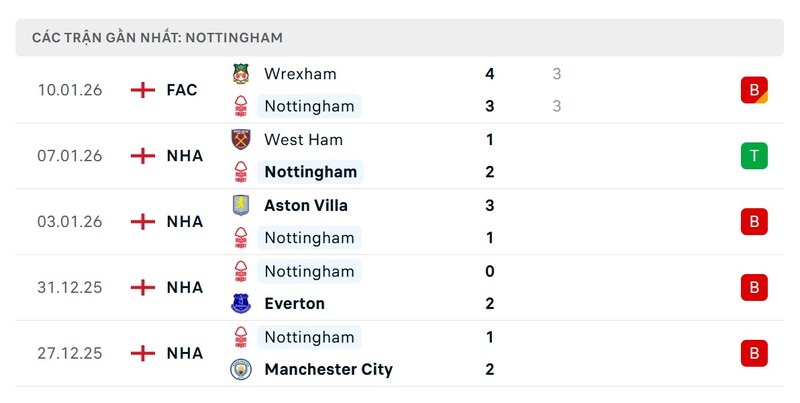Click Aston Villa's score of 3
Image resolution: width=800 pixels, height=403 pixels.
[490, 205]
